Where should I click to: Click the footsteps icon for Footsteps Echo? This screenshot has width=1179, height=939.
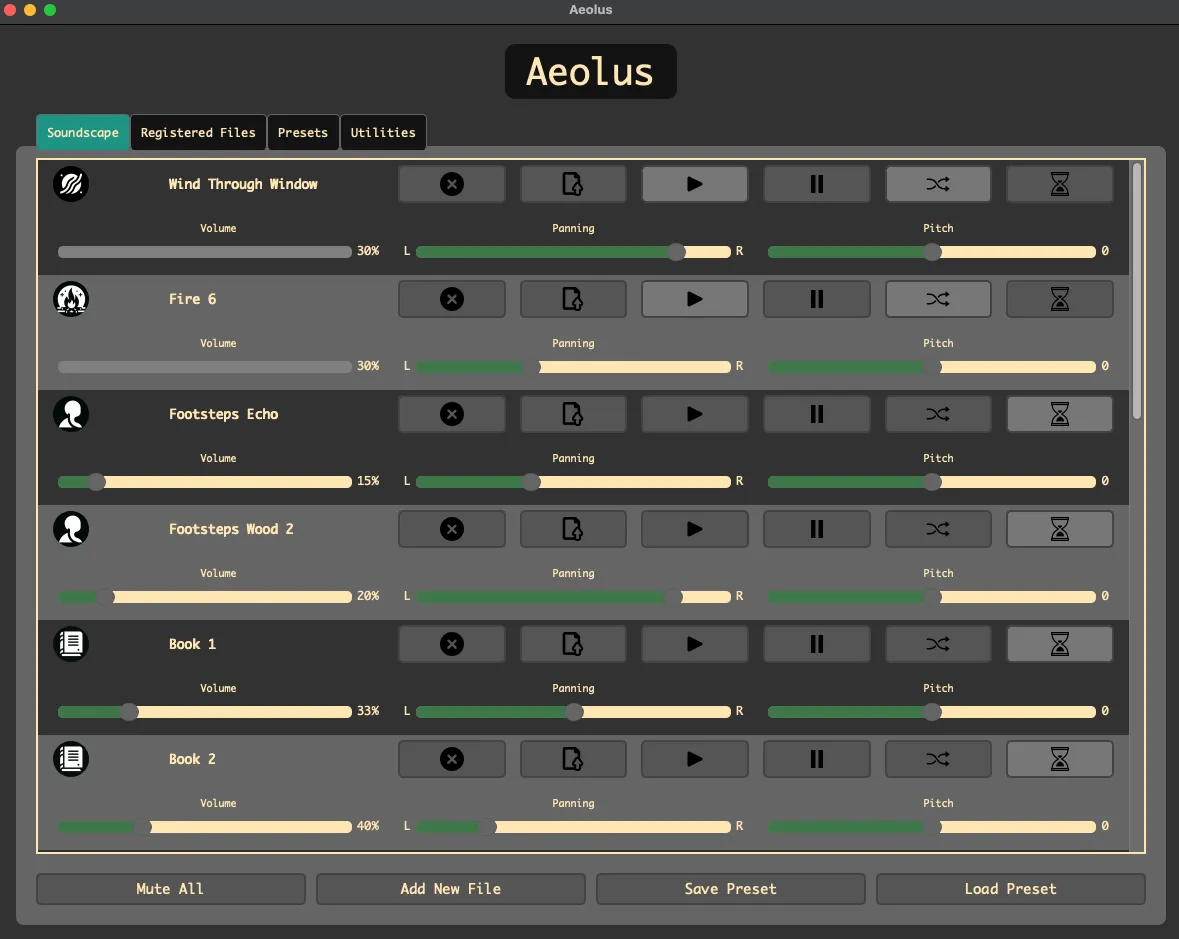click(x=70, y=413)
